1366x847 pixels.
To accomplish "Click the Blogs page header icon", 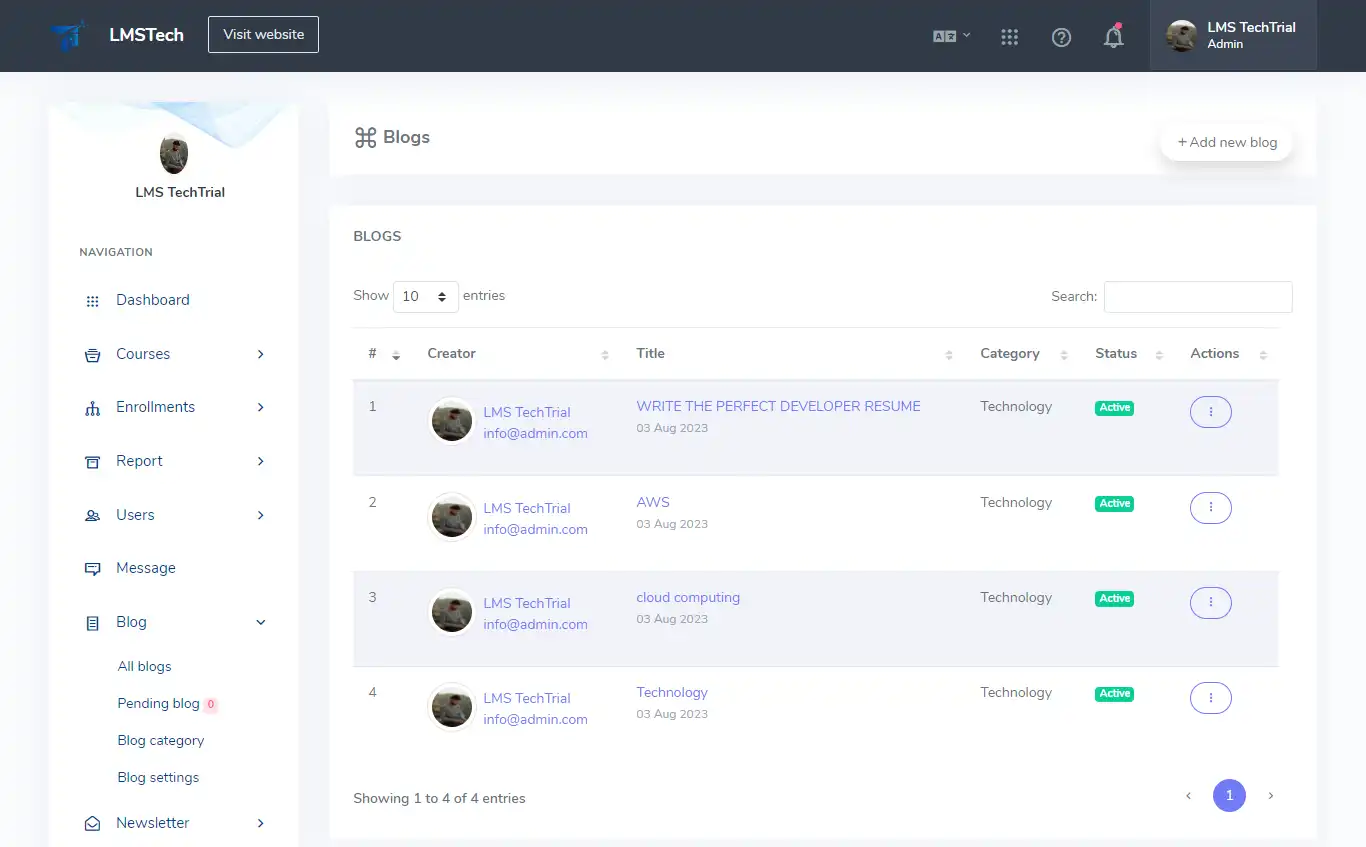I will point(364,137).
